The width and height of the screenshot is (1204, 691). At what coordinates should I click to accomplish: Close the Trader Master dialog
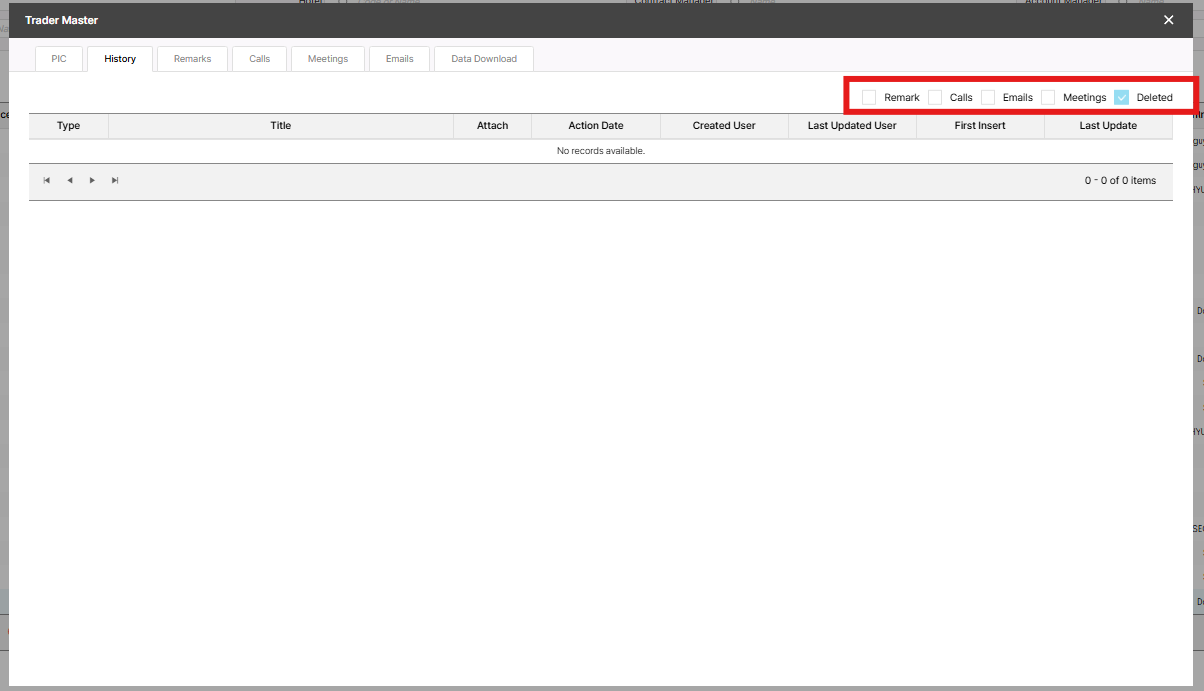pyautogui.click(x=1168, y=20)
